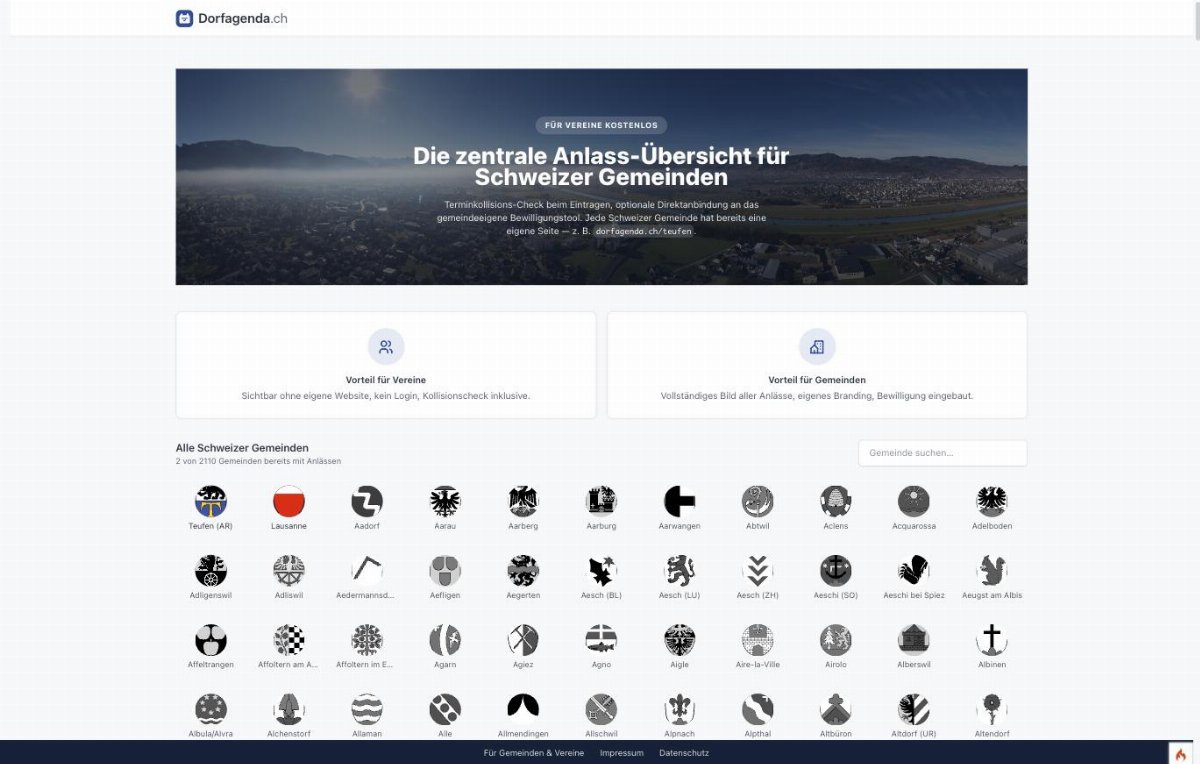Click the hero banner mountain image

tap(601, 176)
